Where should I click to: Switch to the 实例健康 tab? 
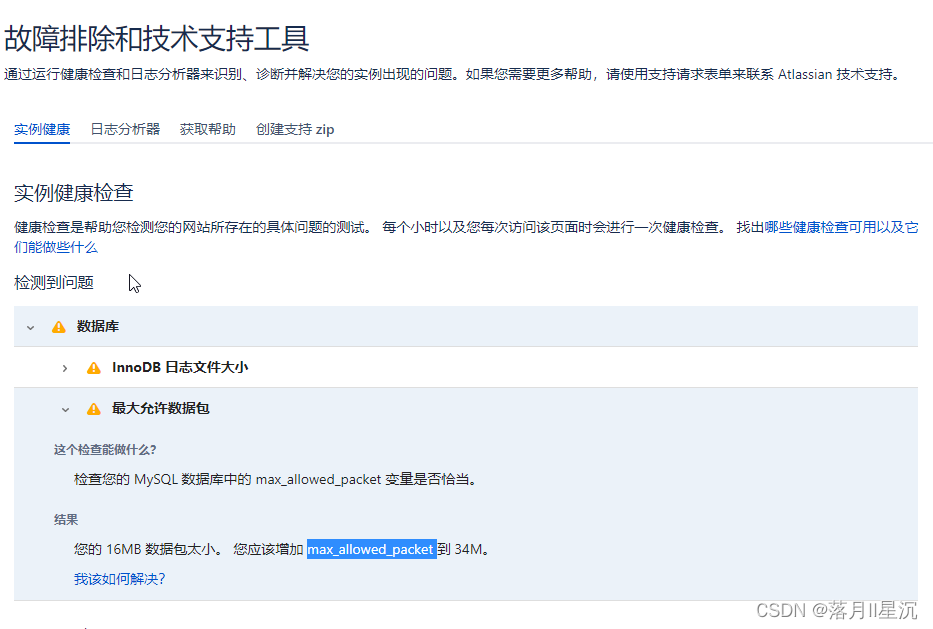[x=42, y=129]
